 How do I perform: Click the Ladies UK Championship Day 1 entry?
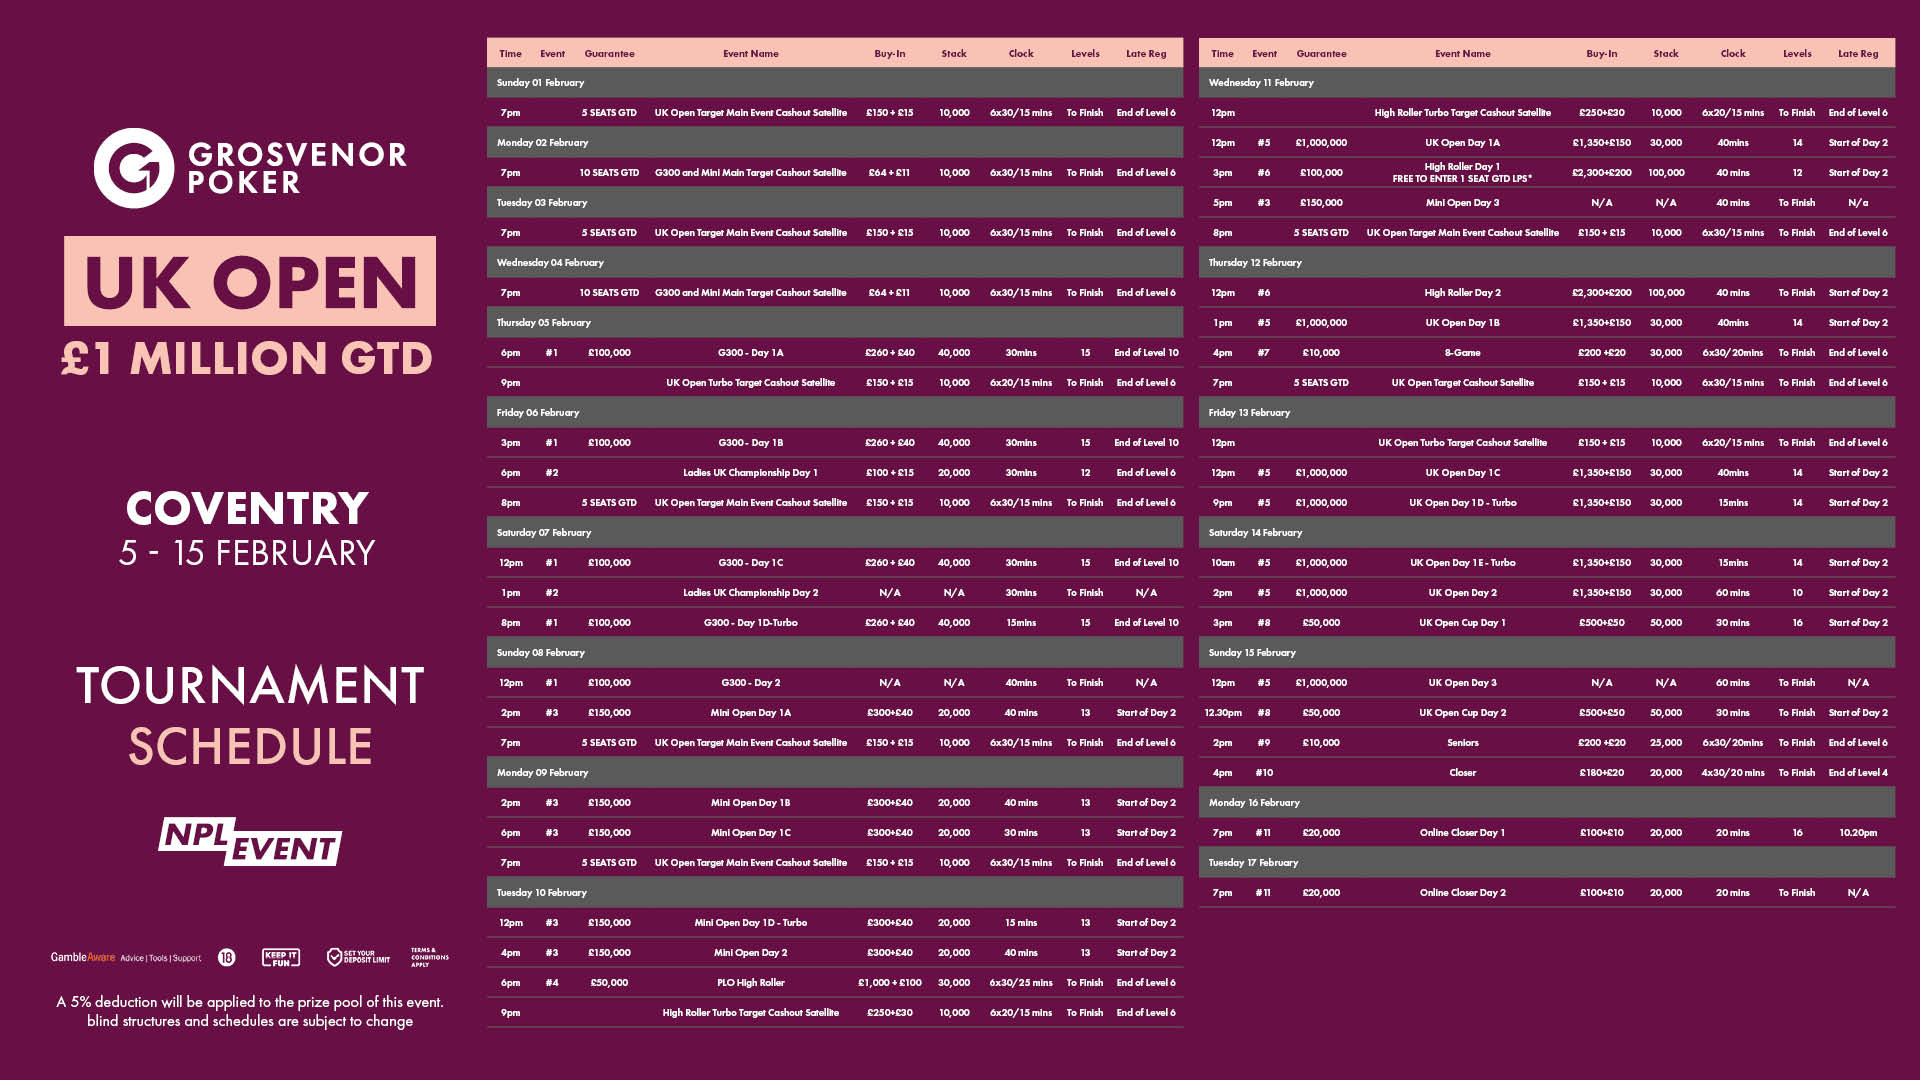click(750, 473)
